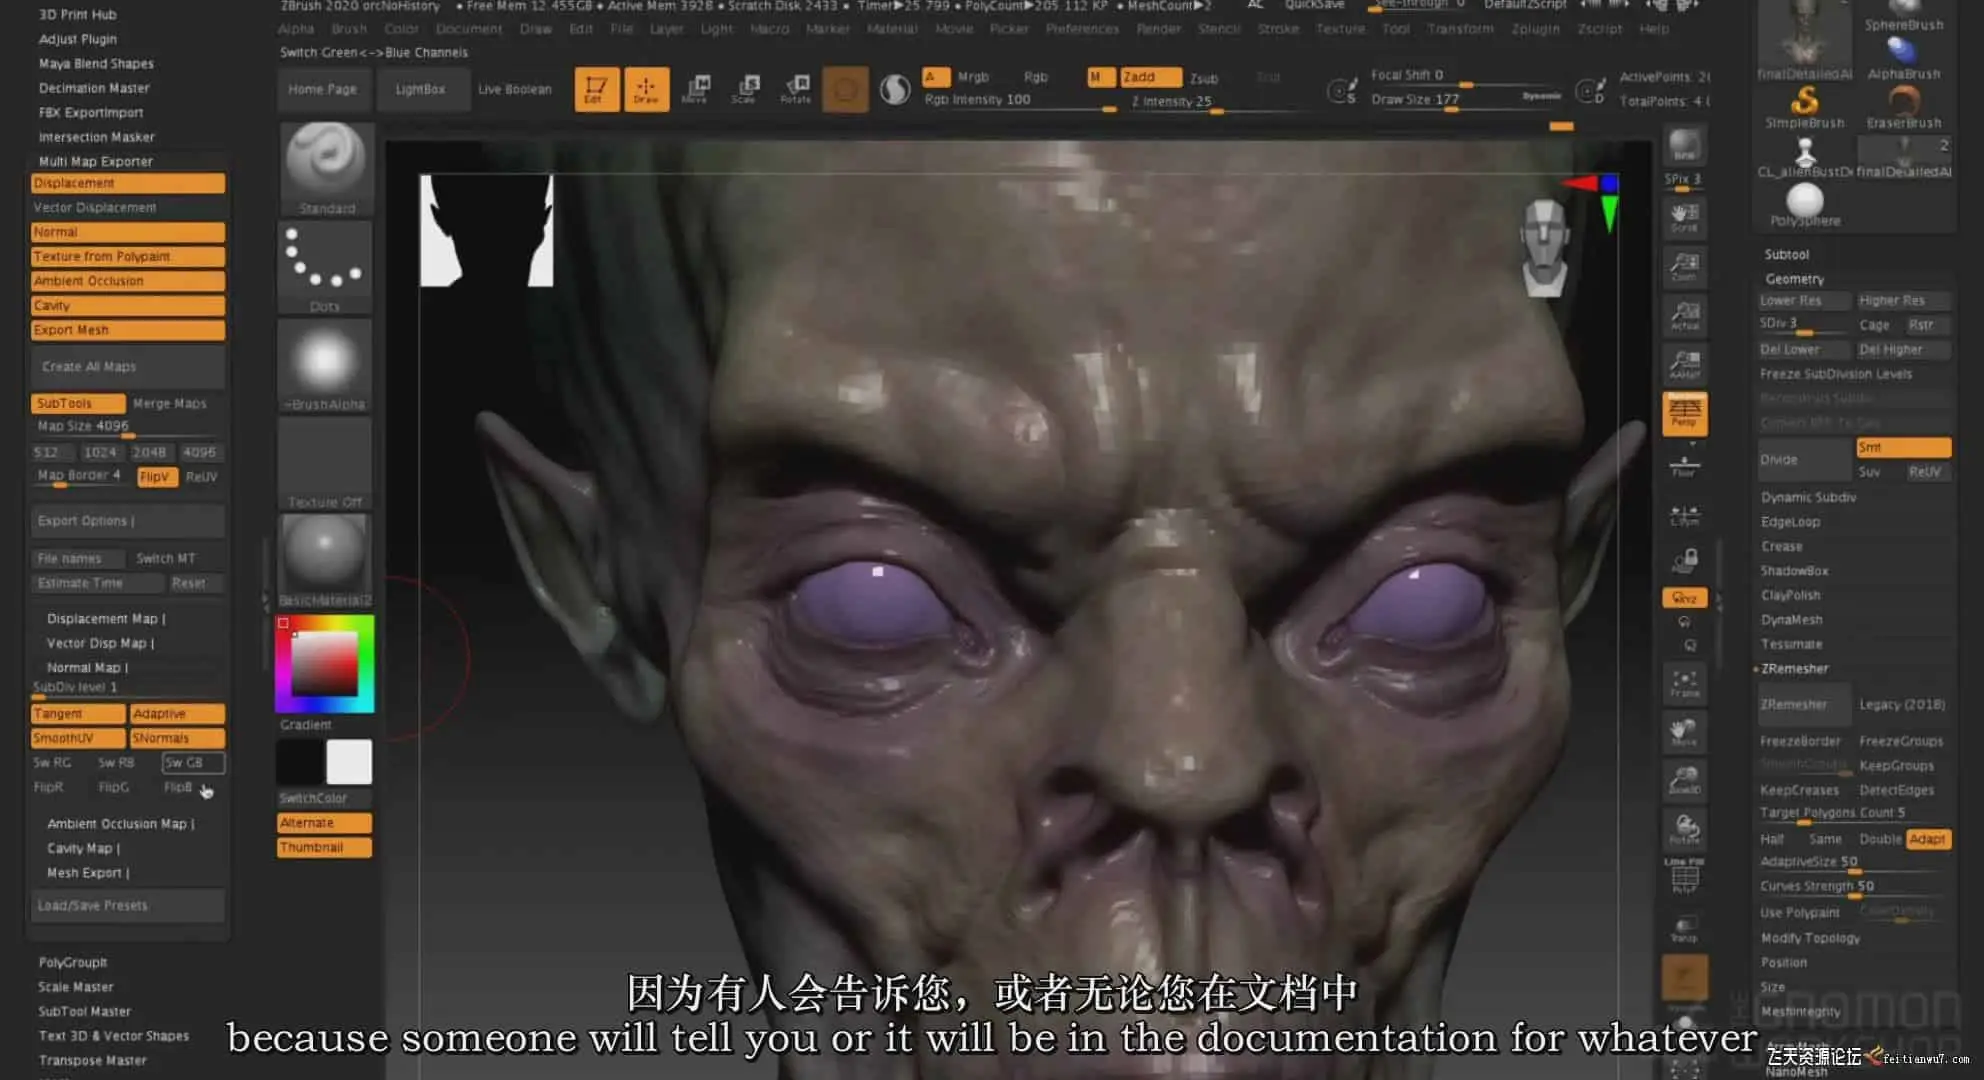Open the Dots stroke selector
The height and width of the screenshot is (1080, 1984).
pyautogui.click(x=324, y=263)
